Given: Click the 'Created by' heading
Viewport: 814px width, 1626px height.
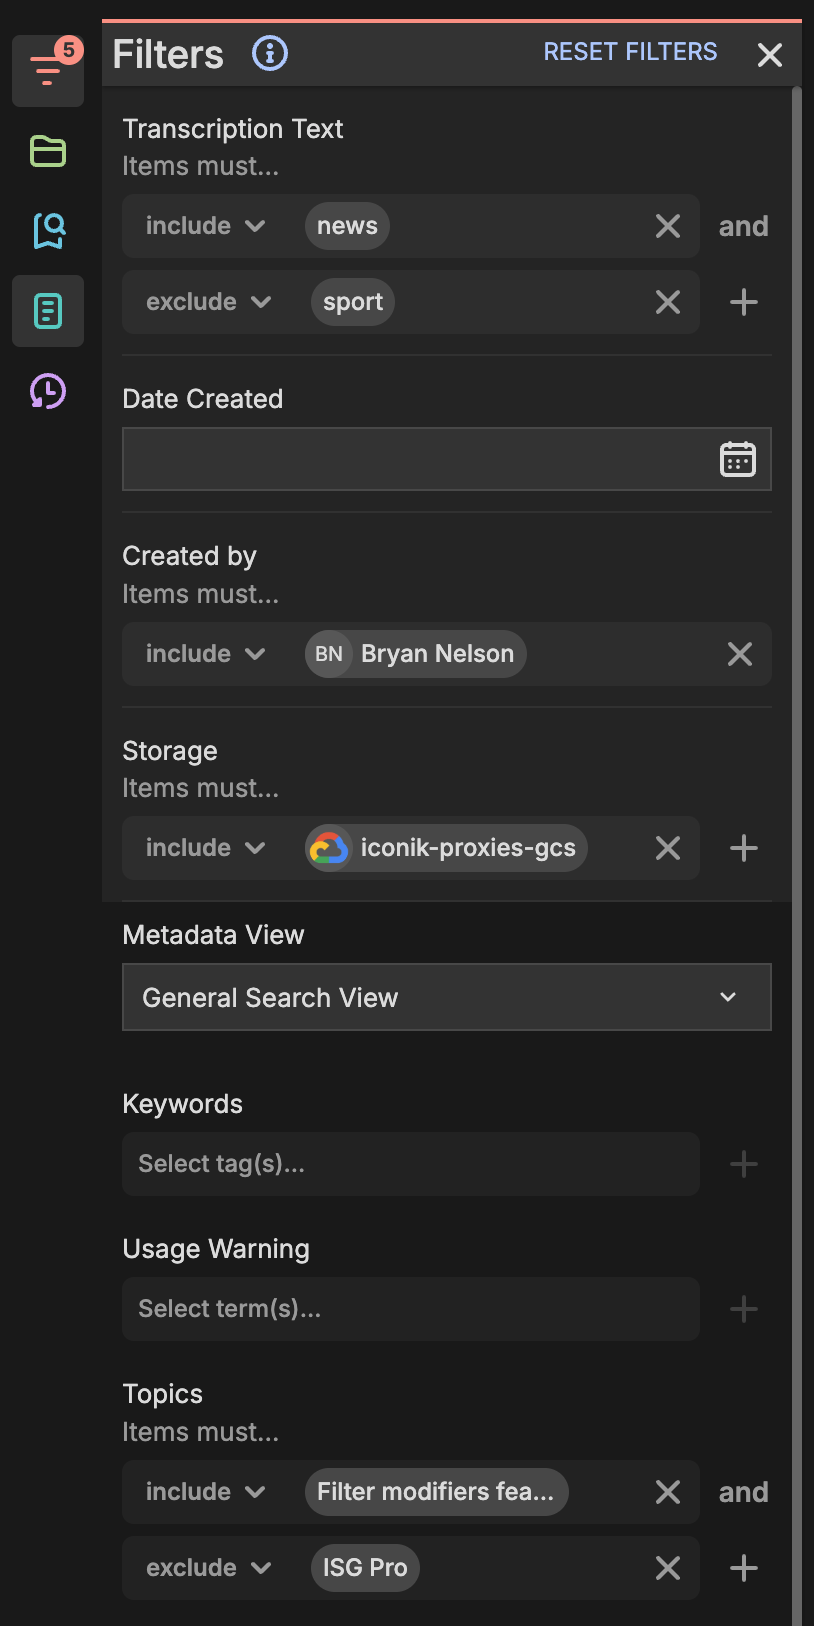Looking at the screenshot, I should 190,556.
